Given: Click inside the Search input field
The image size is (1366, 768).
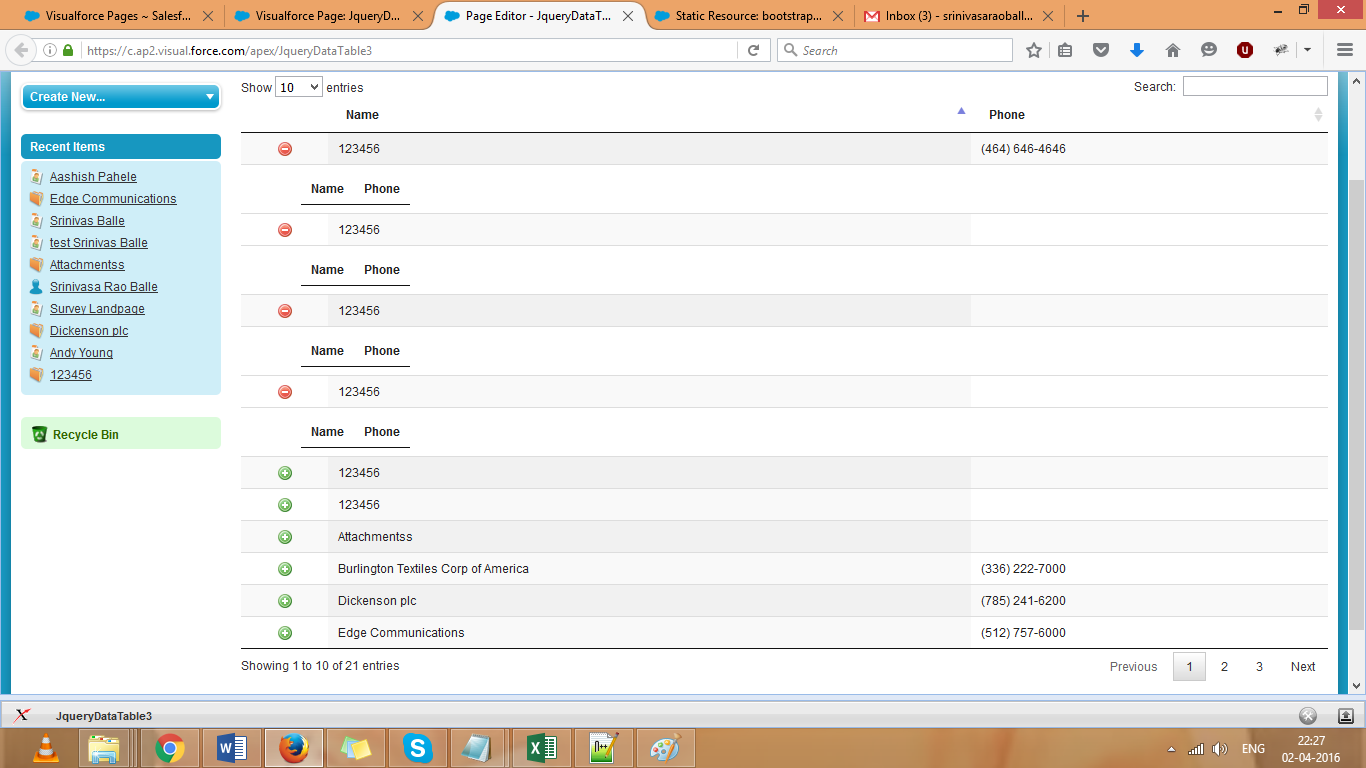Looking at the screenshot, I should [x=1255, y=85].
